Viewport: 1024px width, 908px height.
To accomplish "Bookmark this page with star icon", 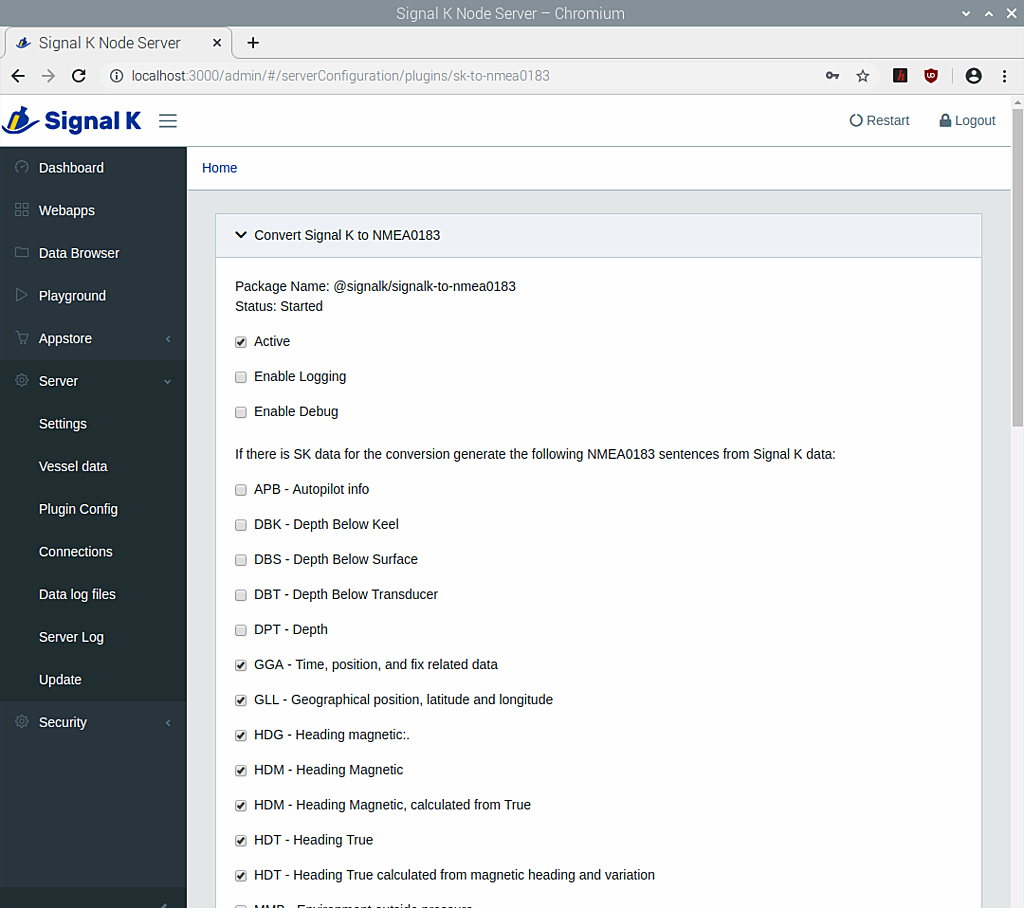I will pos(862,76).
